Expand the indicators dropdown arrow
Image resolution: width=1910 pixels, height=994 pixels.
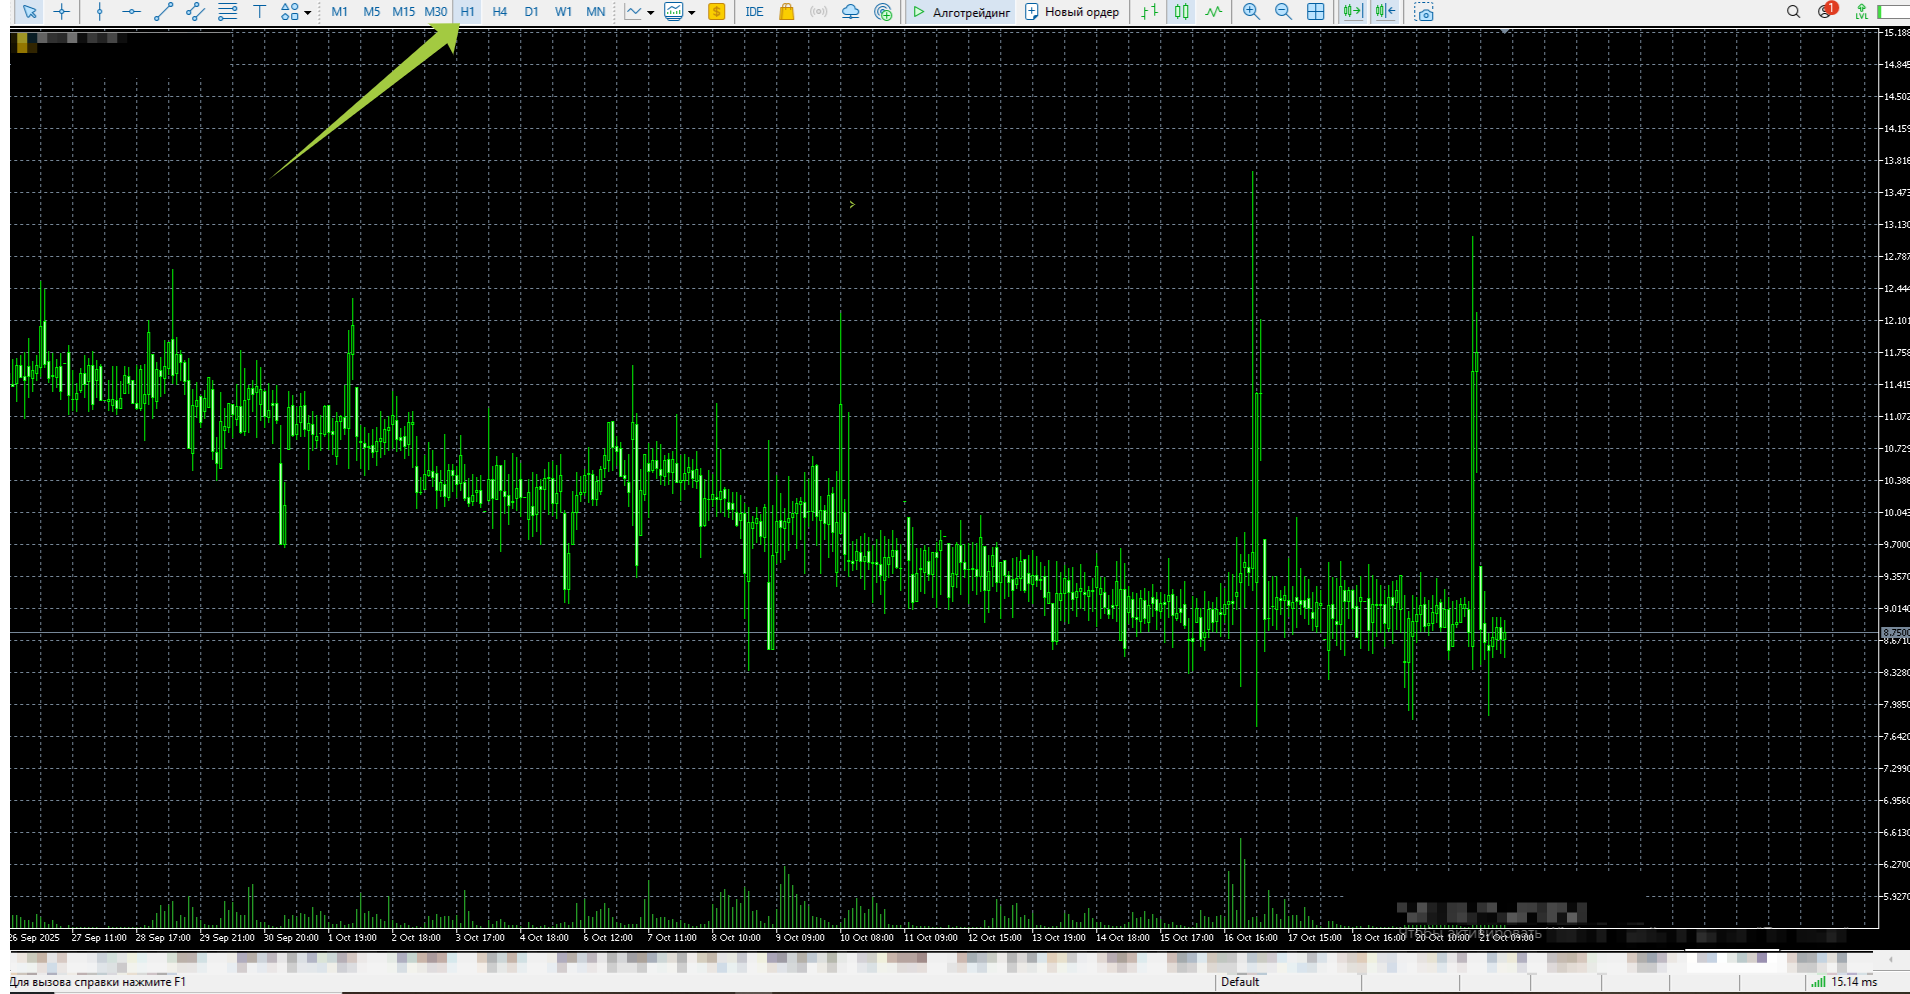click(691, 13)
